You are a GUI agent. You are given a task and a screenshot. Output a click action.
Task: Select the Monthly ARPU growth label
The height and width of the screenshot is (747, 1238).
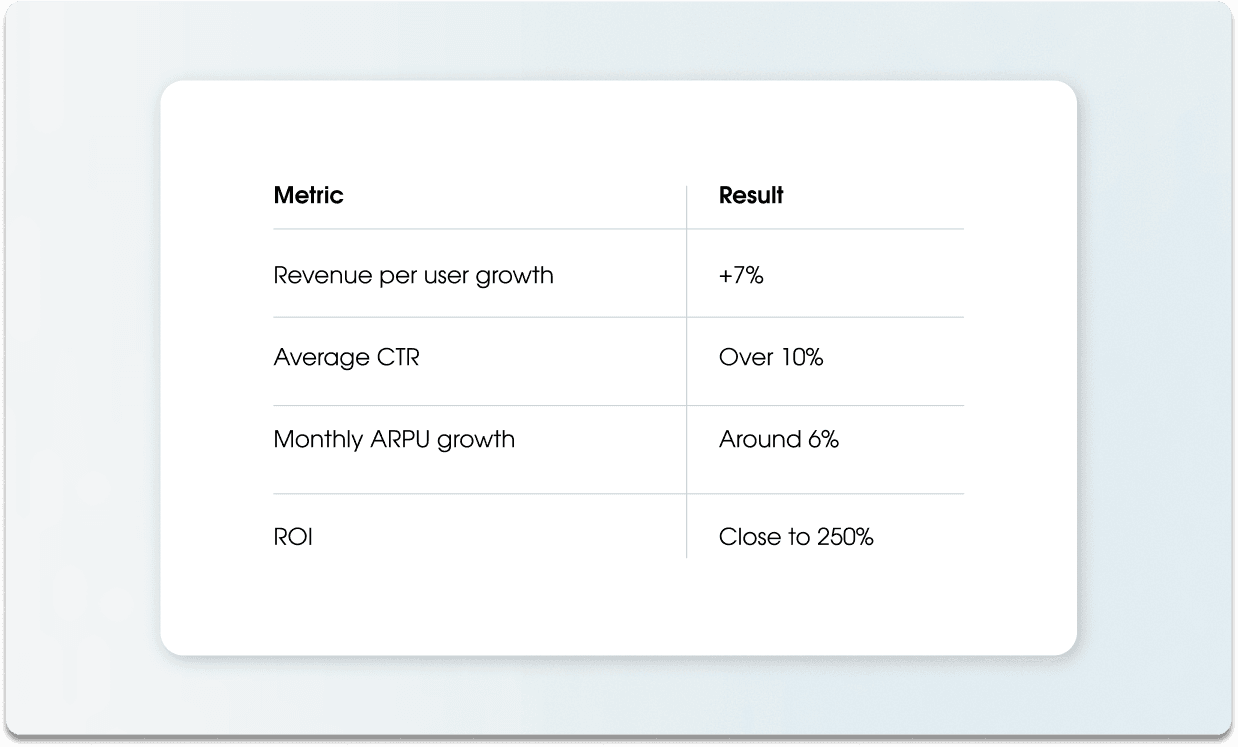(394, 440)
